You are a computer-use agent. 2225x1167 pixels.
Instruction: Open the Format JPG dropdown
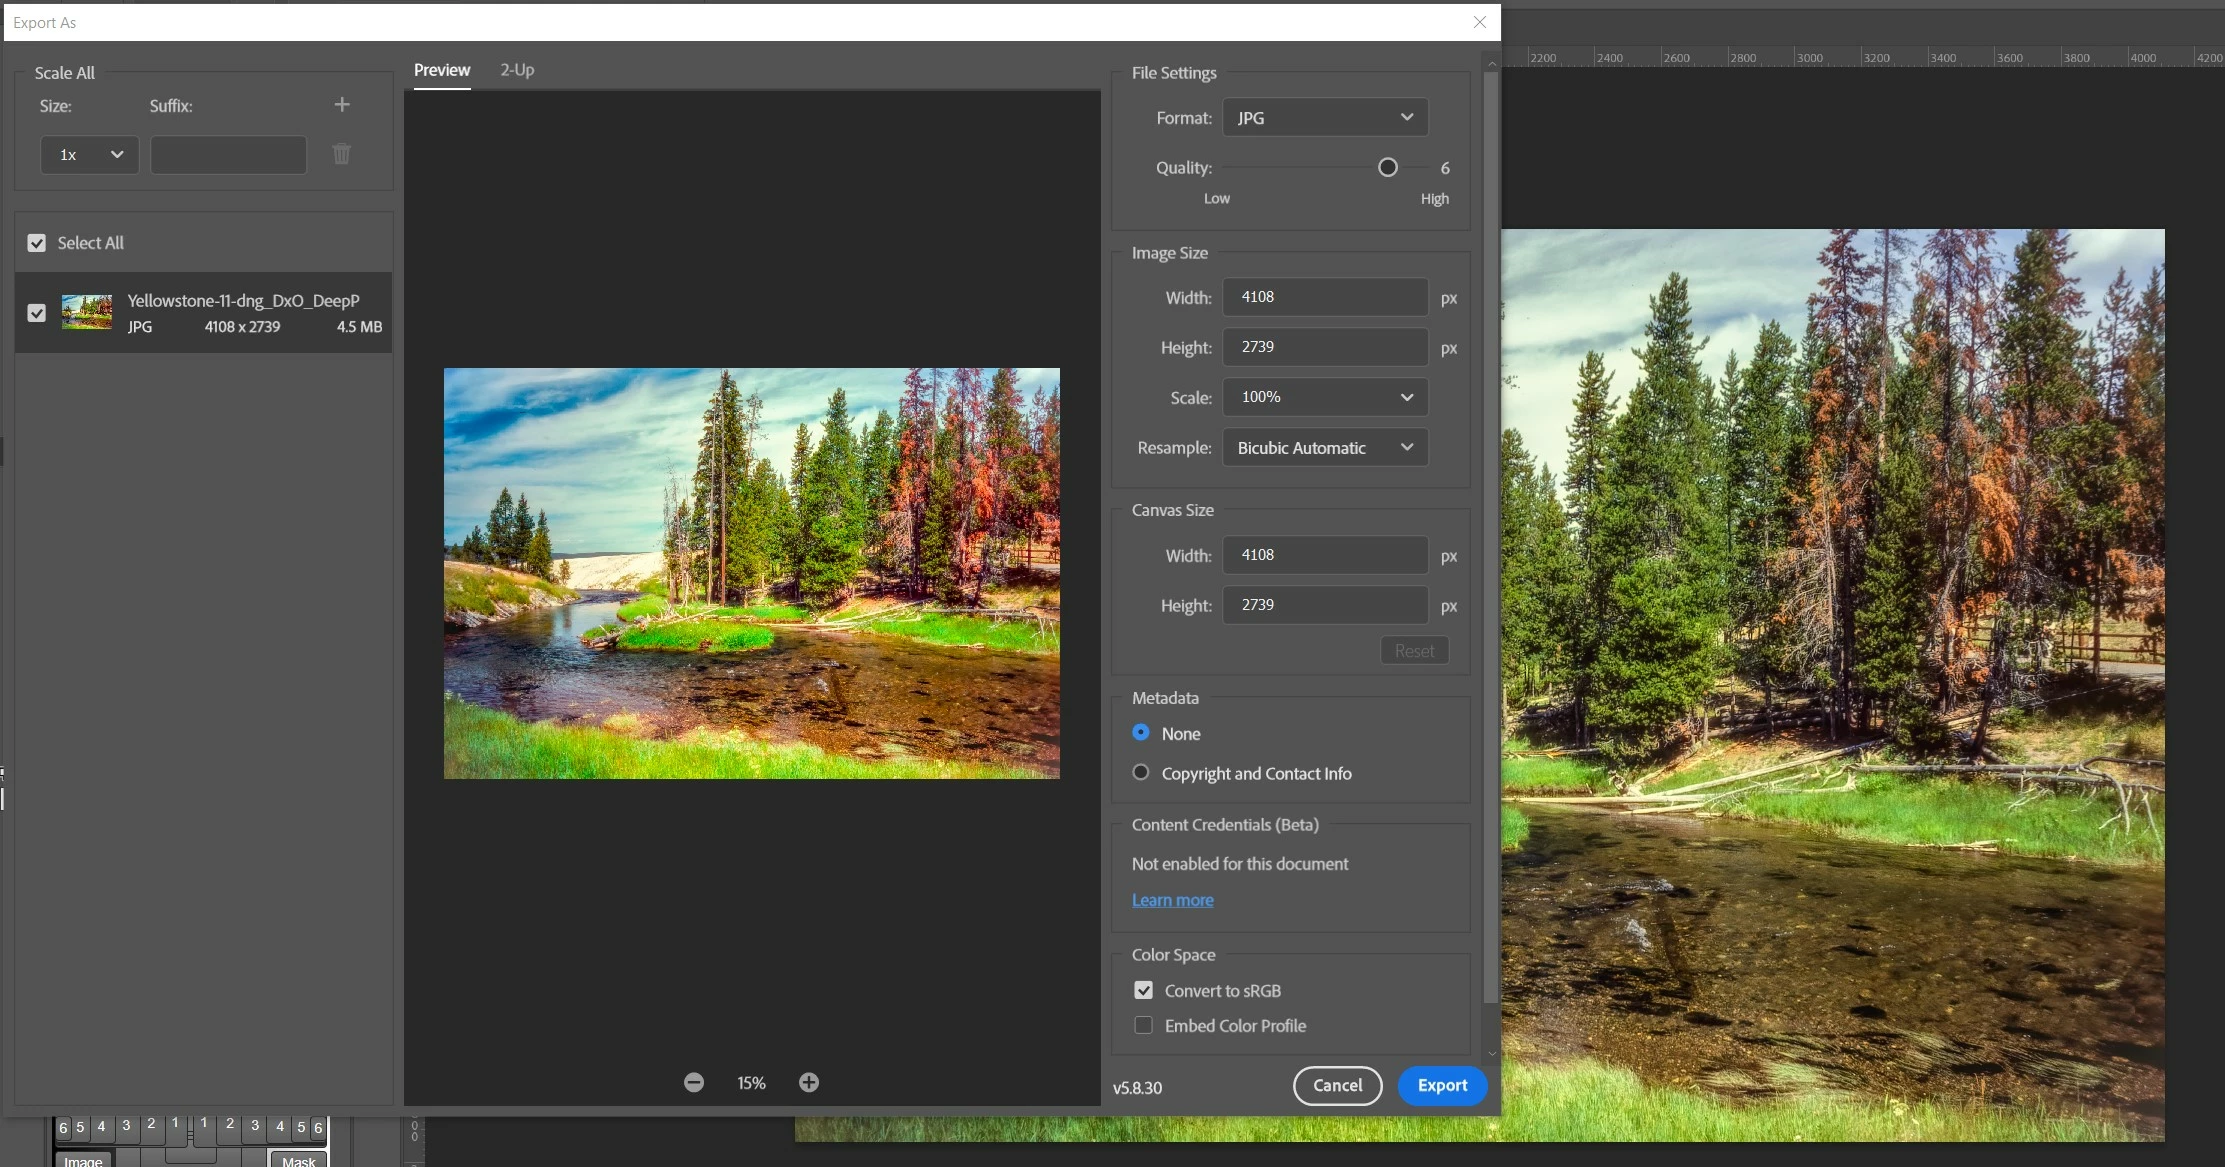coord(1325,118)
